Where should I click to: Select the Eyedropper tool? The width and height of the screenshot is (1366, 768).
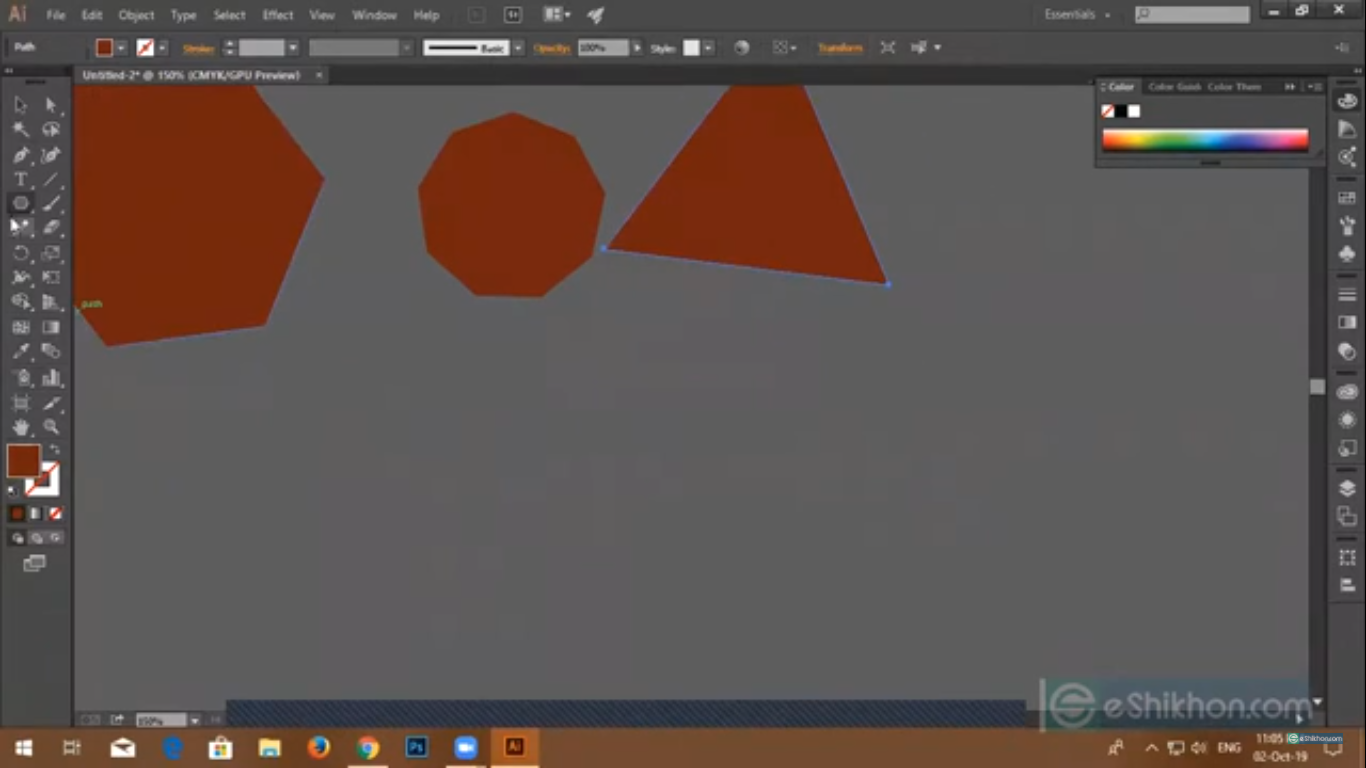click(19, 351)
